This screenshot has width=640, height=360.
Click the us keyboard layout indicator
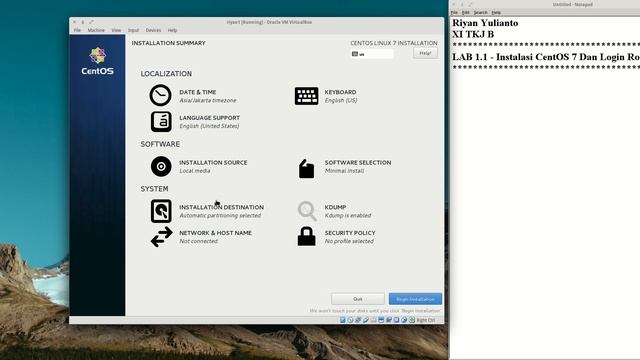click(x=372, y=54)
